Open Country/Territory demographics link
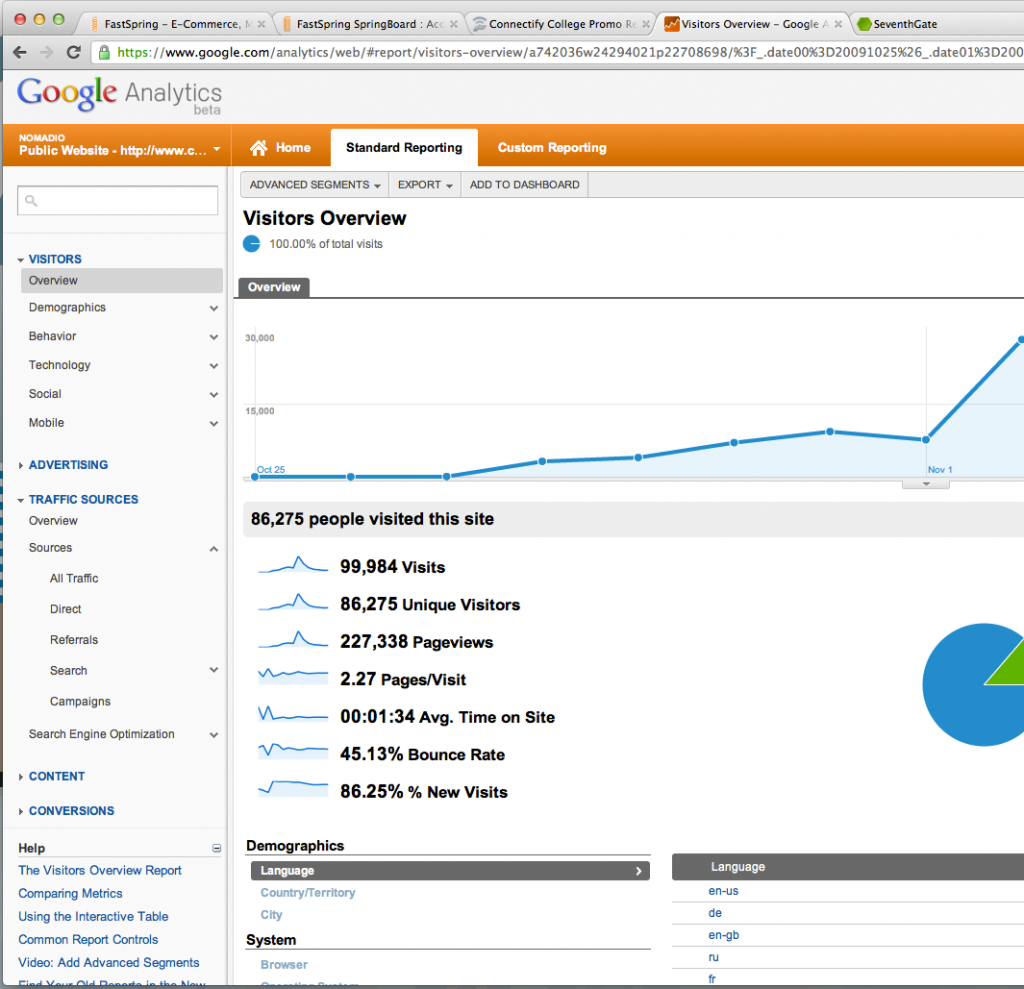This screenshot has width=1024, height=989. coord(308,893)
